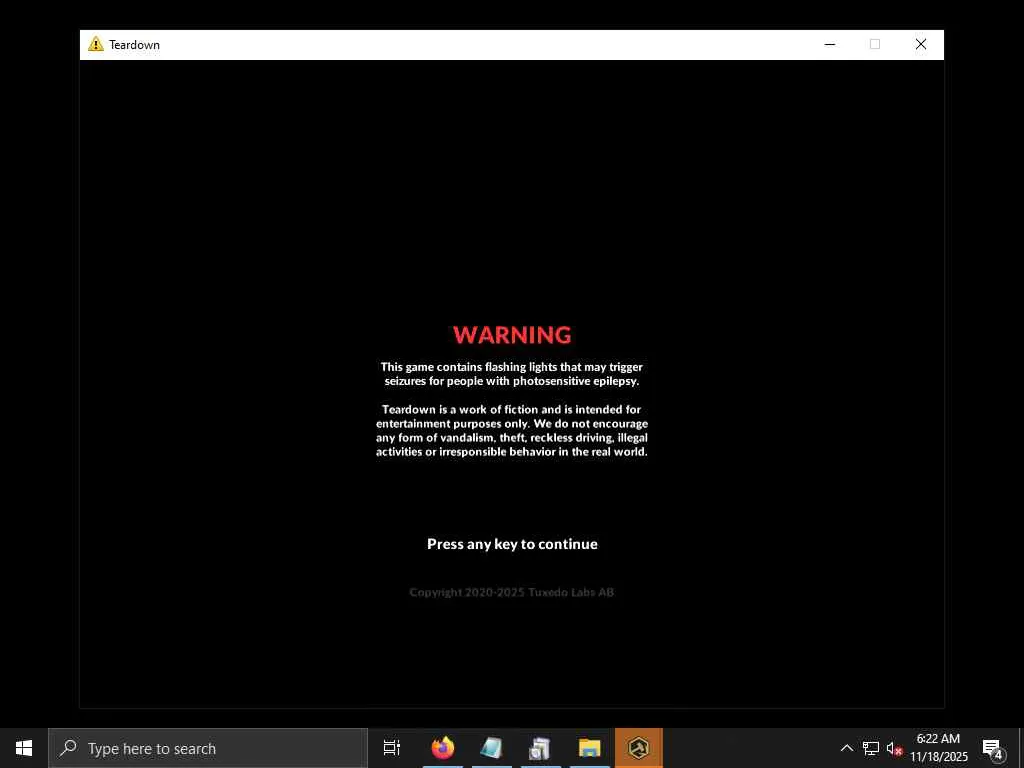
Task: Open the Windows Start menu
Action: click(x=24, y=748)
